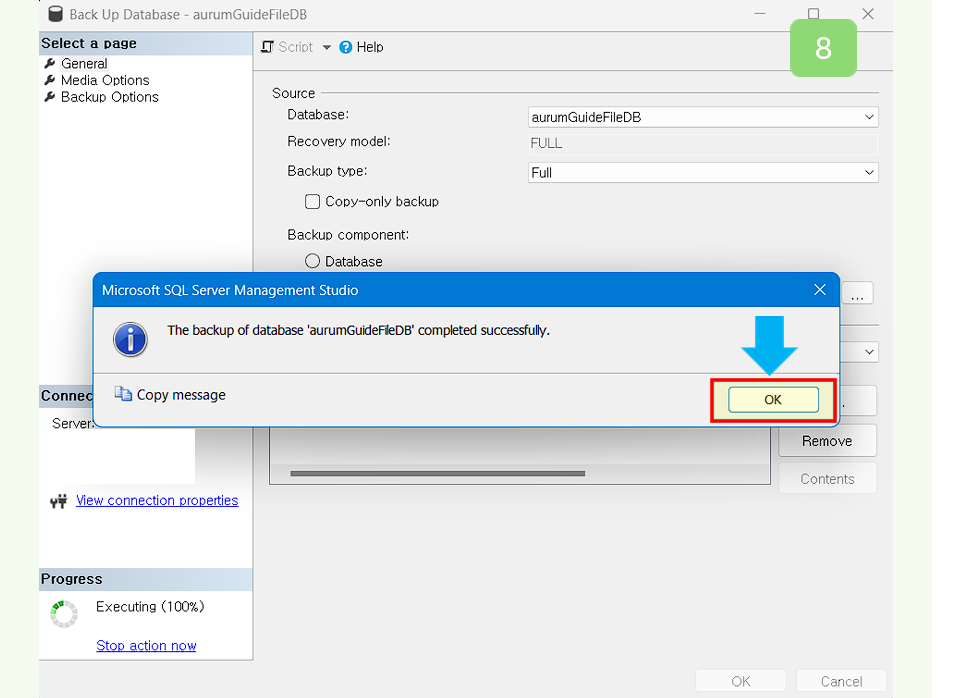The width and height of the screenshot is (978, 698).
Task: Select the Database backup component radio button
Action: (x=312, y=261)
